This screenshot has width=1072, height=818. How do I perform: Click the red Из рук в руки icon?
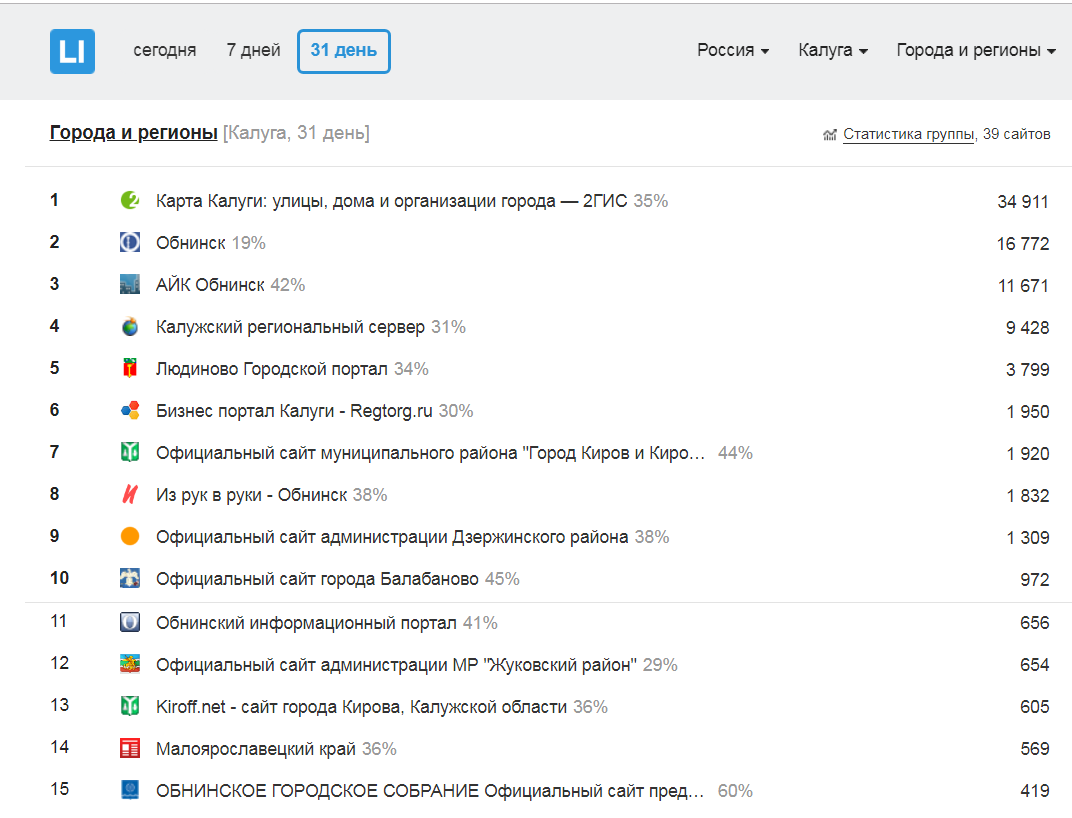point(130,495)
